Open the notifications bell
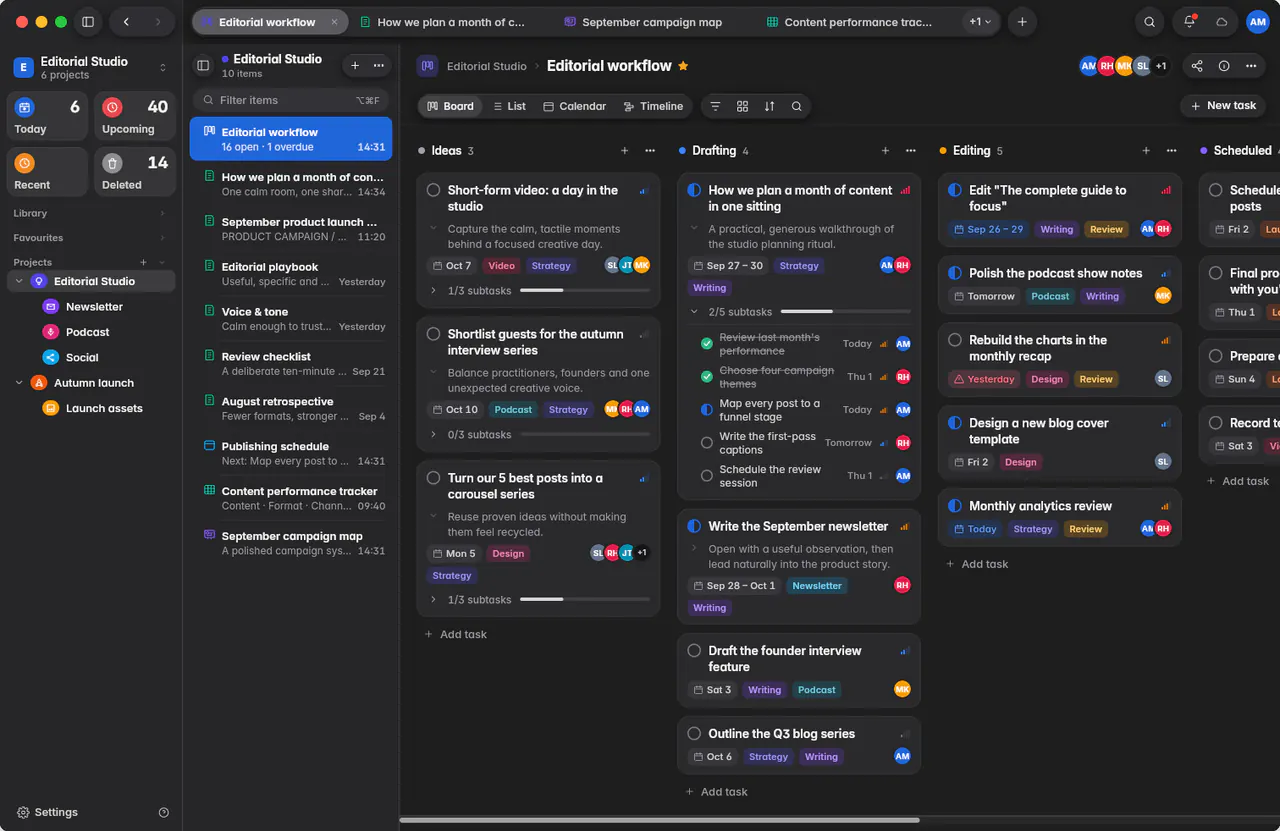The image size is (1280, 831). [1190, 22]
